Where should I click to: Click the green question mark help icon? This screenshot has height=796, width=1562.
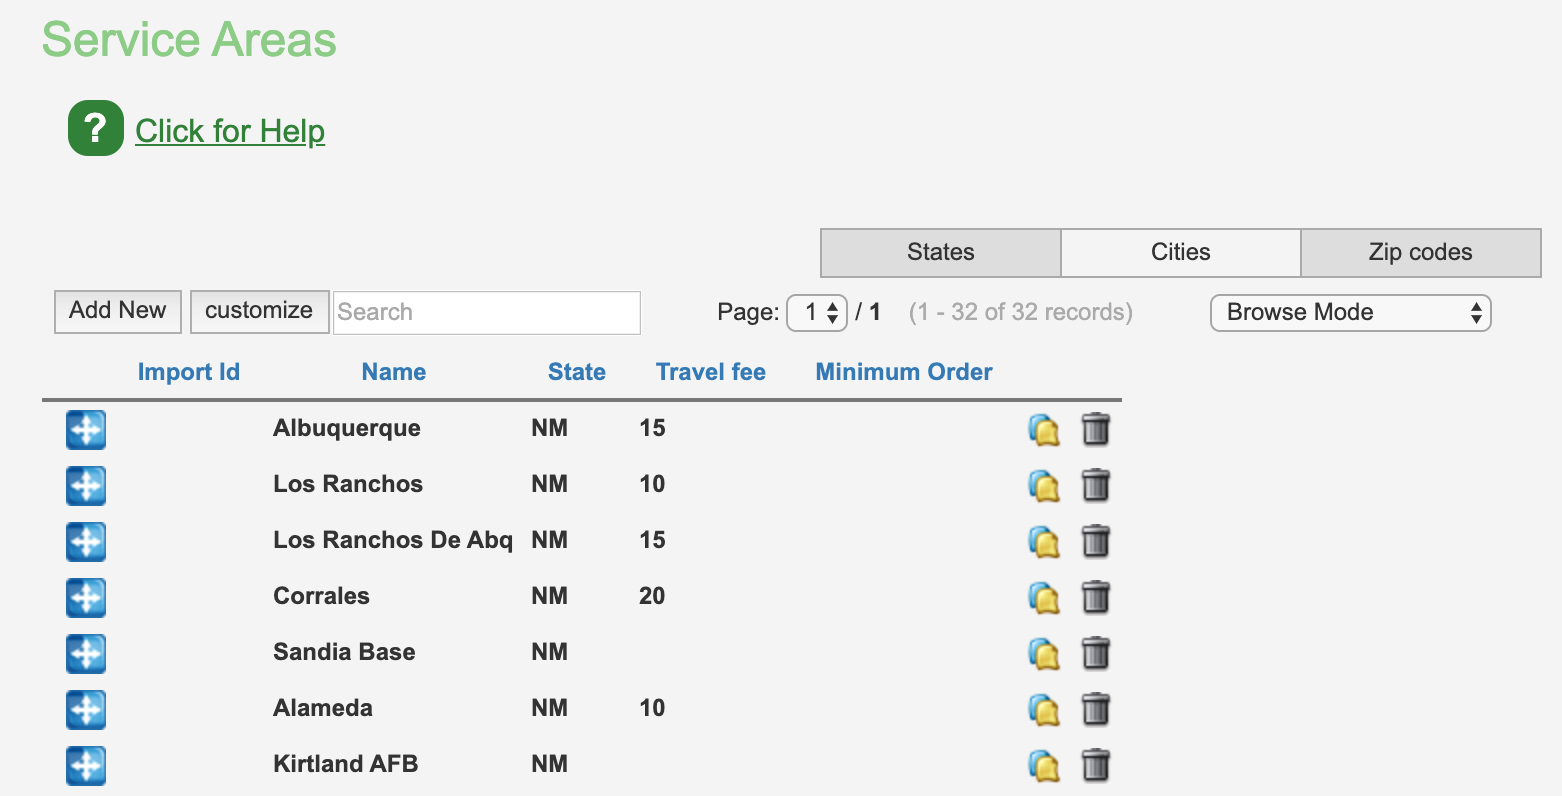point(95,129)
